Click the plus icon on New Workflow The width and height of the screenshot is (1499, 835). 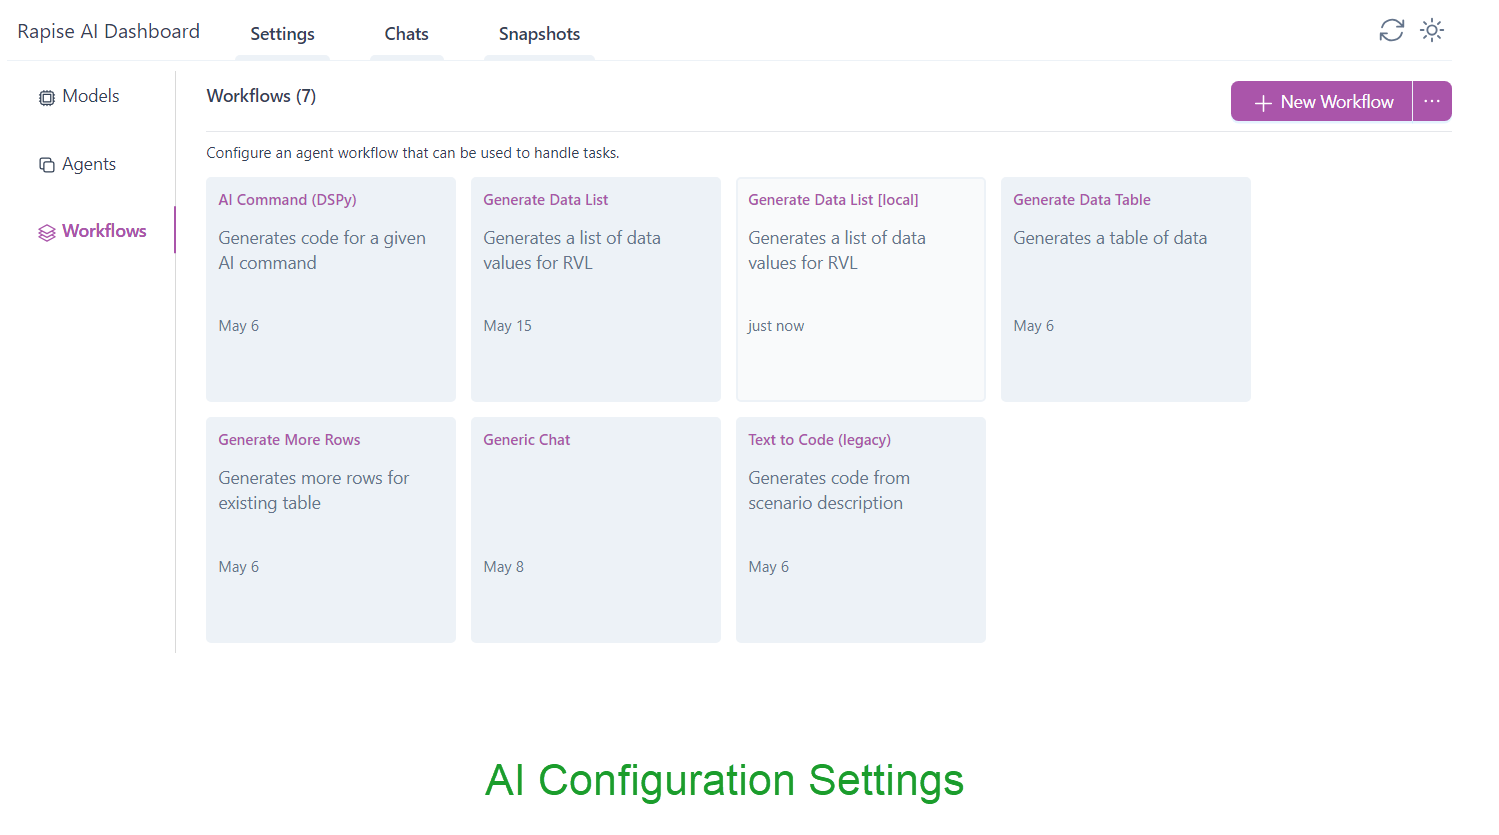click(x=1263, y=103)
